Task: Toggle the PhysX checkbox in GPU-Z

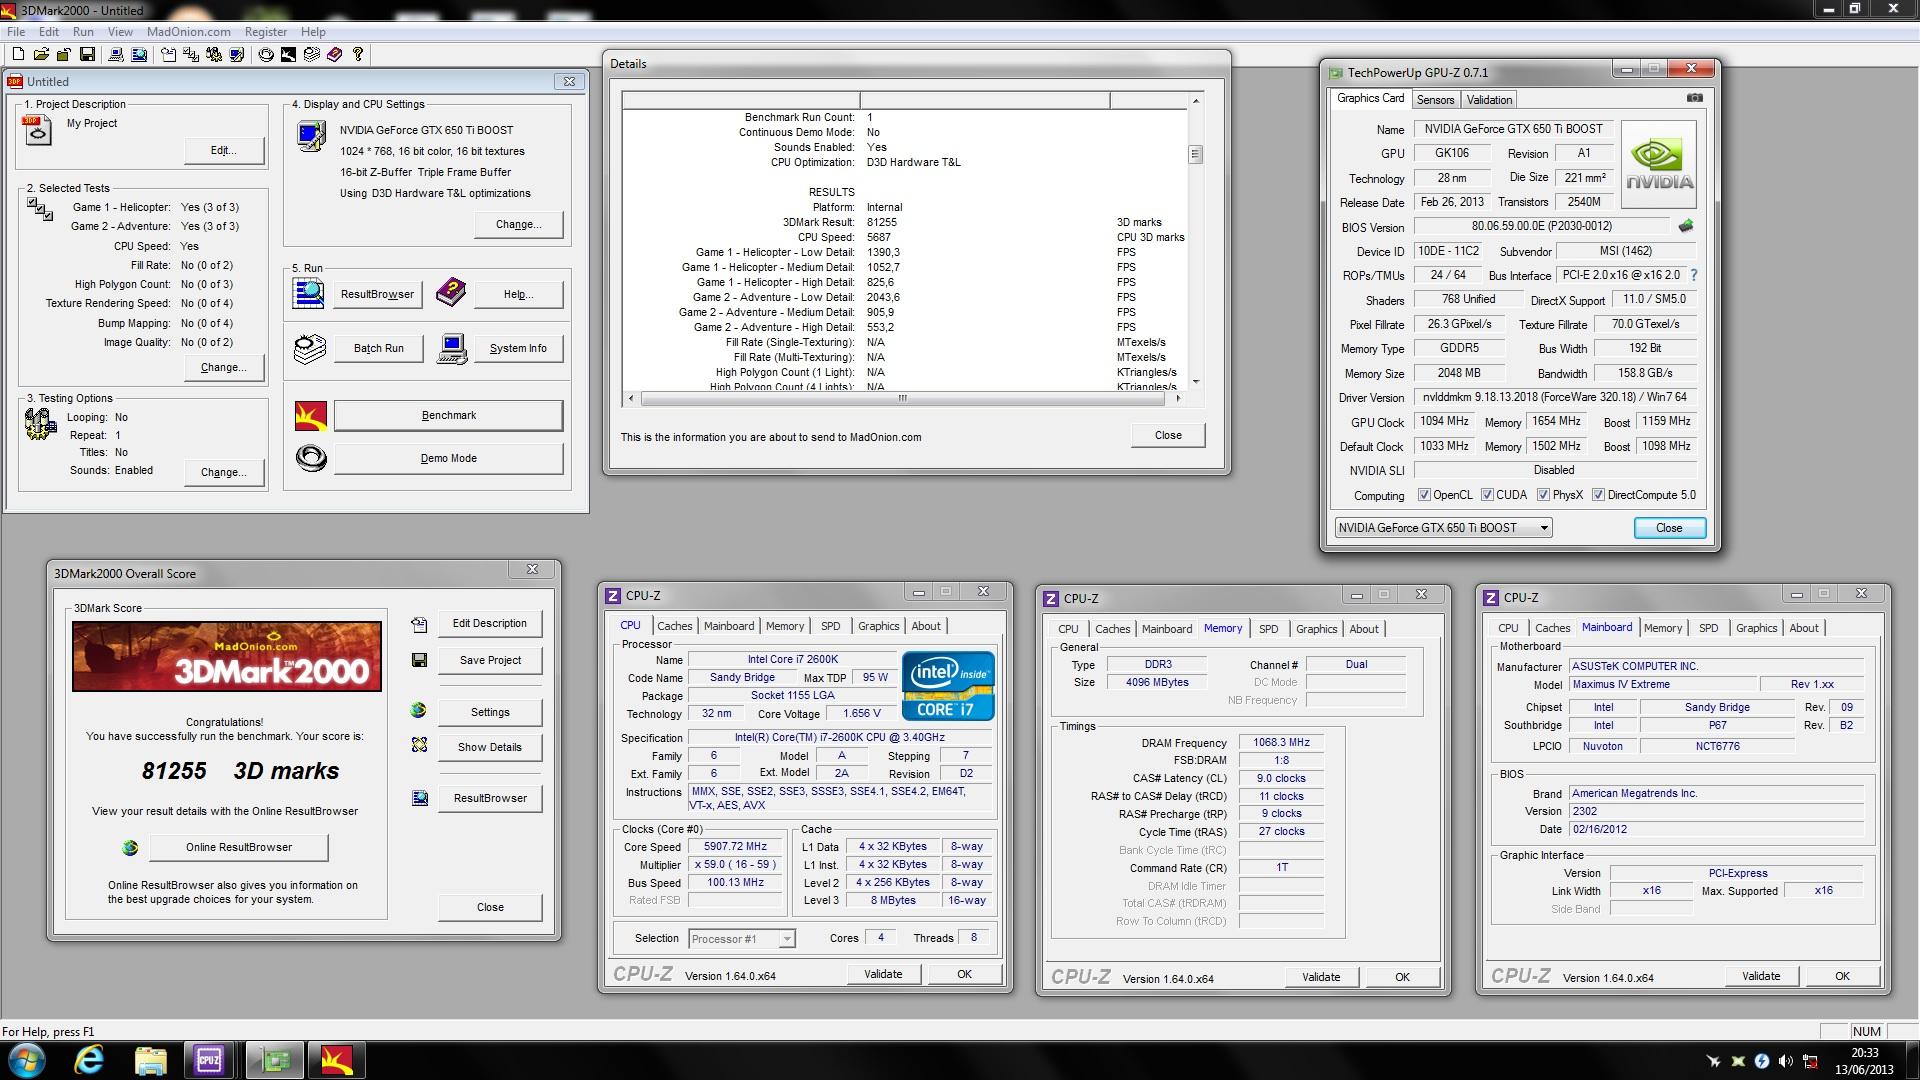Action: pos(1543,495)
